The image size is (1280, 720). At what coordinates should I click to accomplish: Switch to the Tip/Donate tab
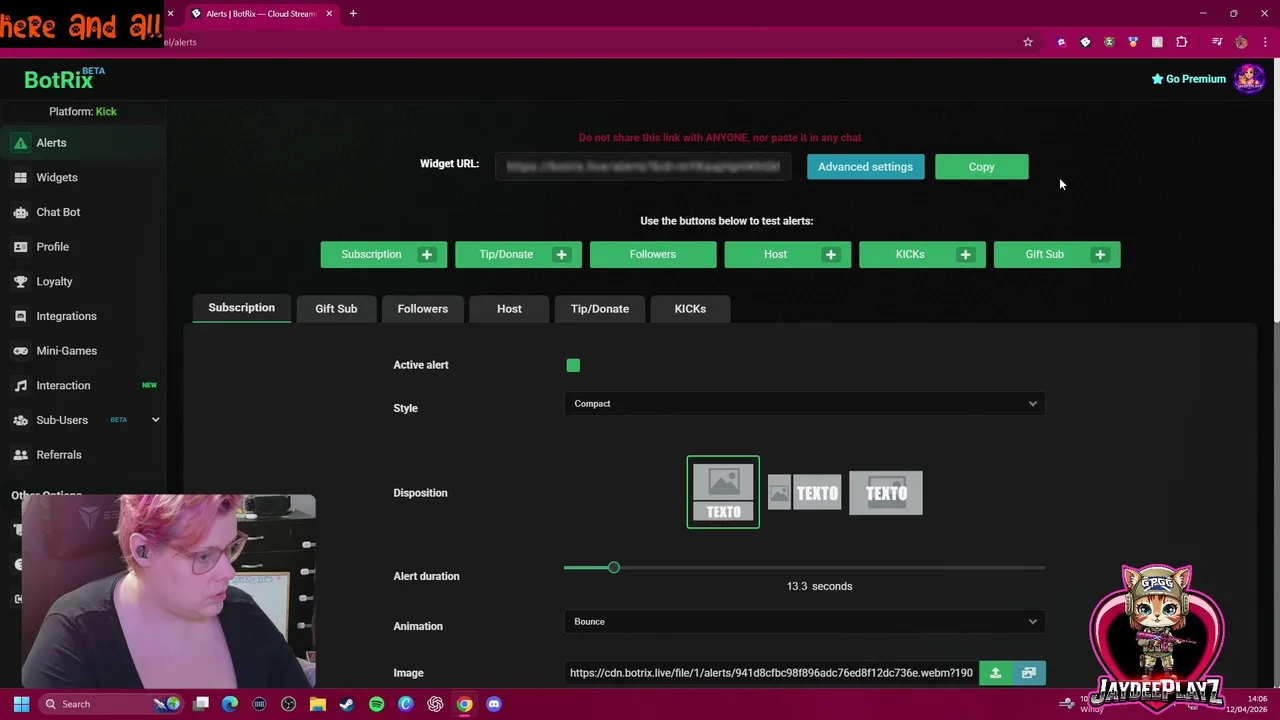[x=600, y=309]
